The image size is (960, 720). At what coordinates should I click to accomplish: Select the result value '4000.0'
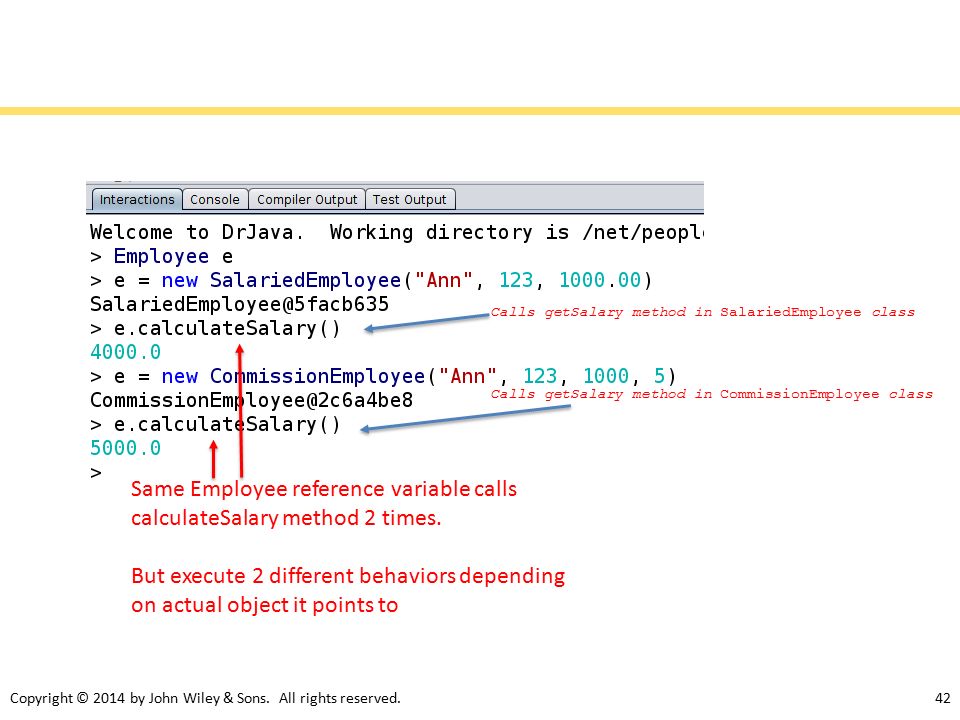point(126,352)
